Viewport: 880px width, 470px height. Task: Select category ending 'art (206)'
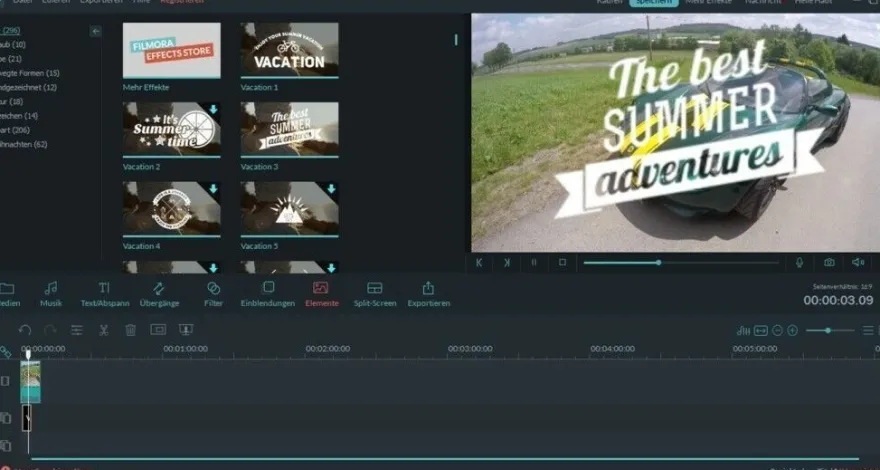click(15, 130)
